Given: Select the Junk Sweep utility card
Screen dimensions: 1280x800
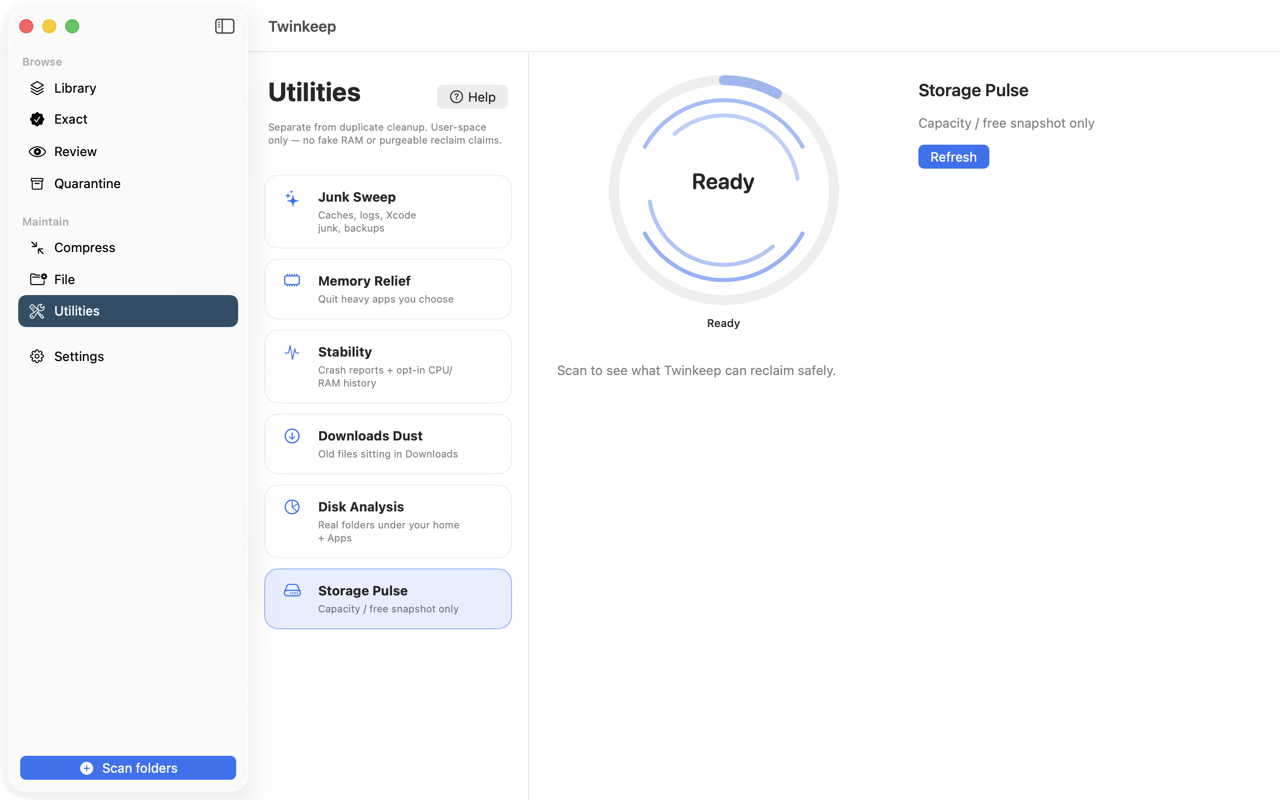Looking at the screenshot, I should (388, 212).
